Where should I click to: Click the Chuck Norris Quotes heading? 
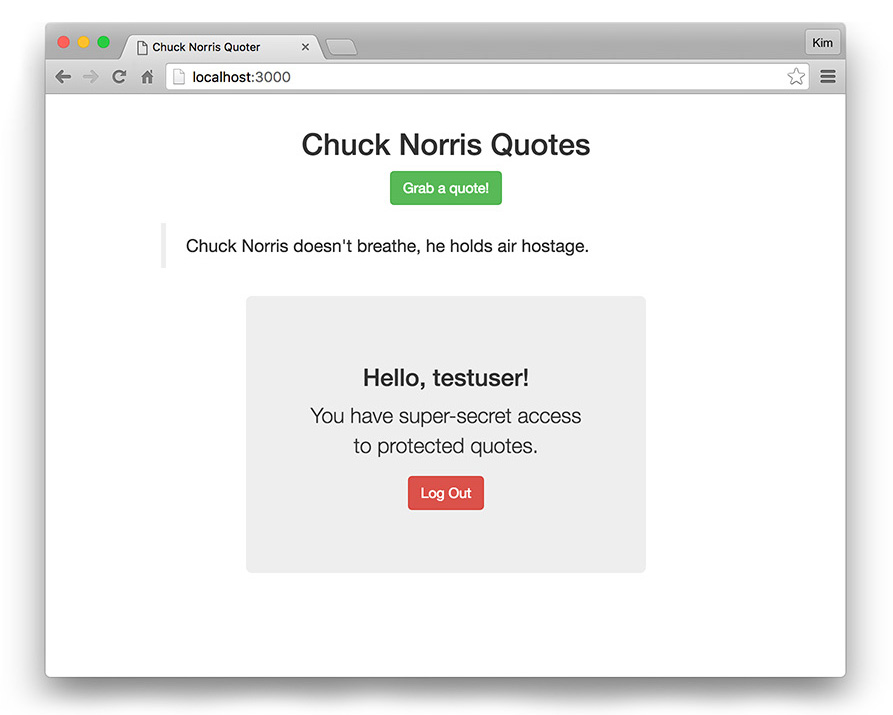click(446, 145)
